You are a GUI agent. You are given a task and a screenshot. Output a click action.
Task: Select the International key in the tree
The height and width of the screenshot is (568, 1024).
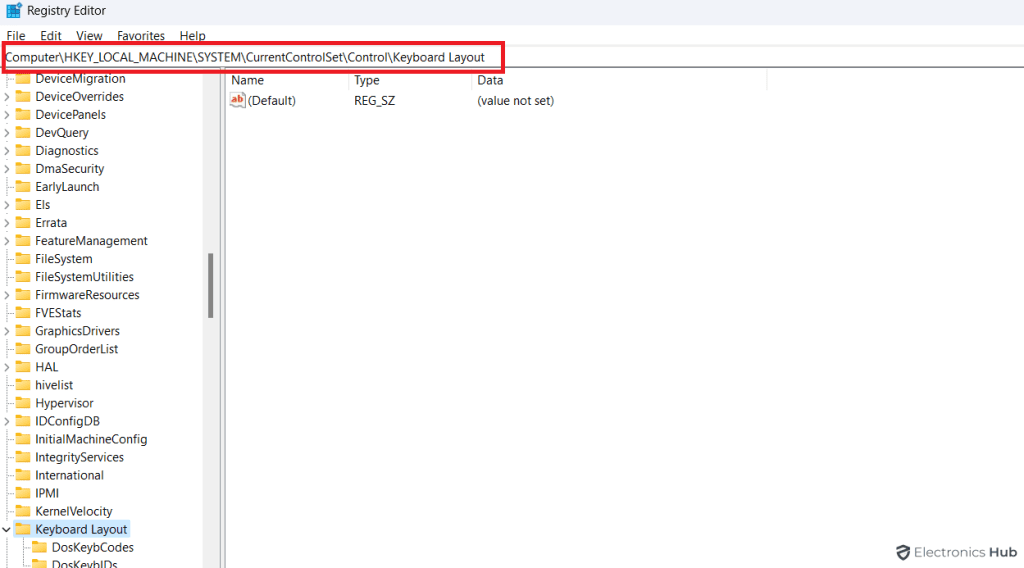click(x=69, y=475)
